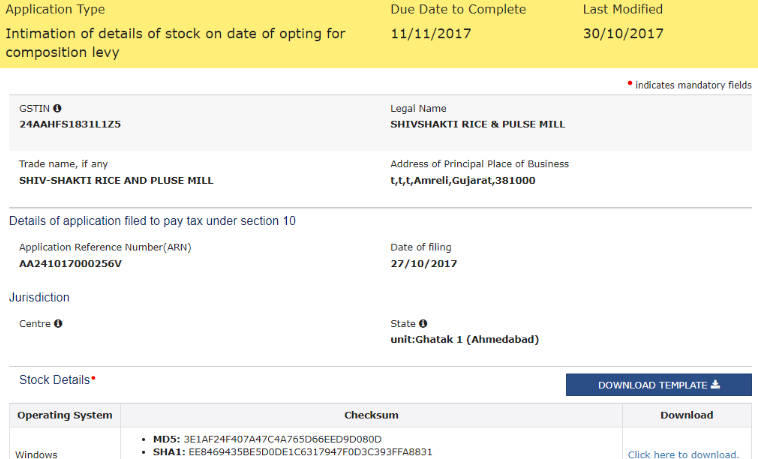Viewport: 758px width, 459px height.
Task: Open the 'Click here to download' link
Action: [x=683, y=454]
